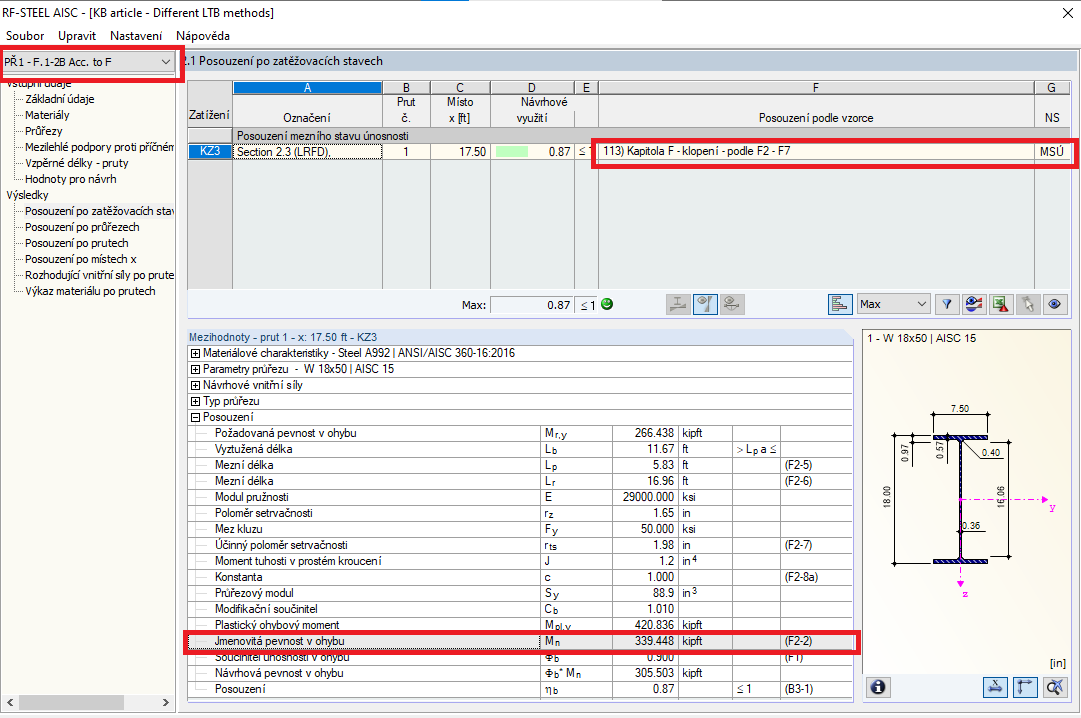Select Posouzení po zatěžovacích stavech in tree
Screen dimensions: 1081x718
pyautogui.click(x=99, y=211)
